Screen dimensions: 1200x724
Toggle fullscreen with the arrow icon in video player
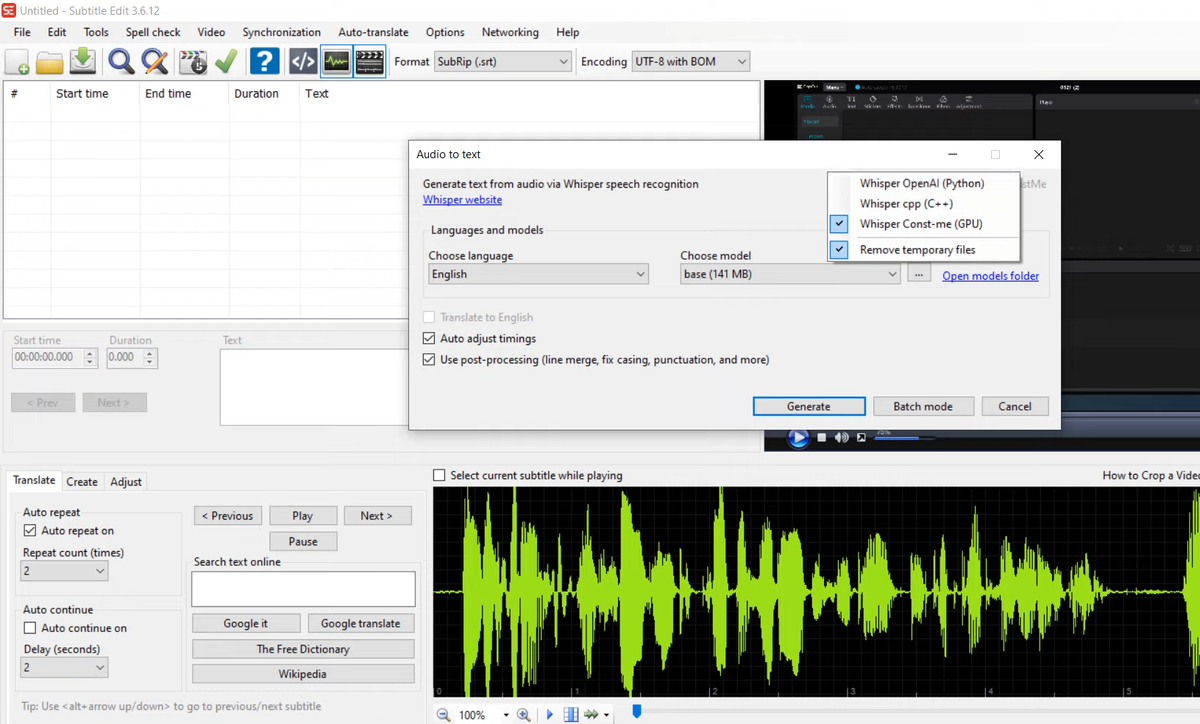861,437
